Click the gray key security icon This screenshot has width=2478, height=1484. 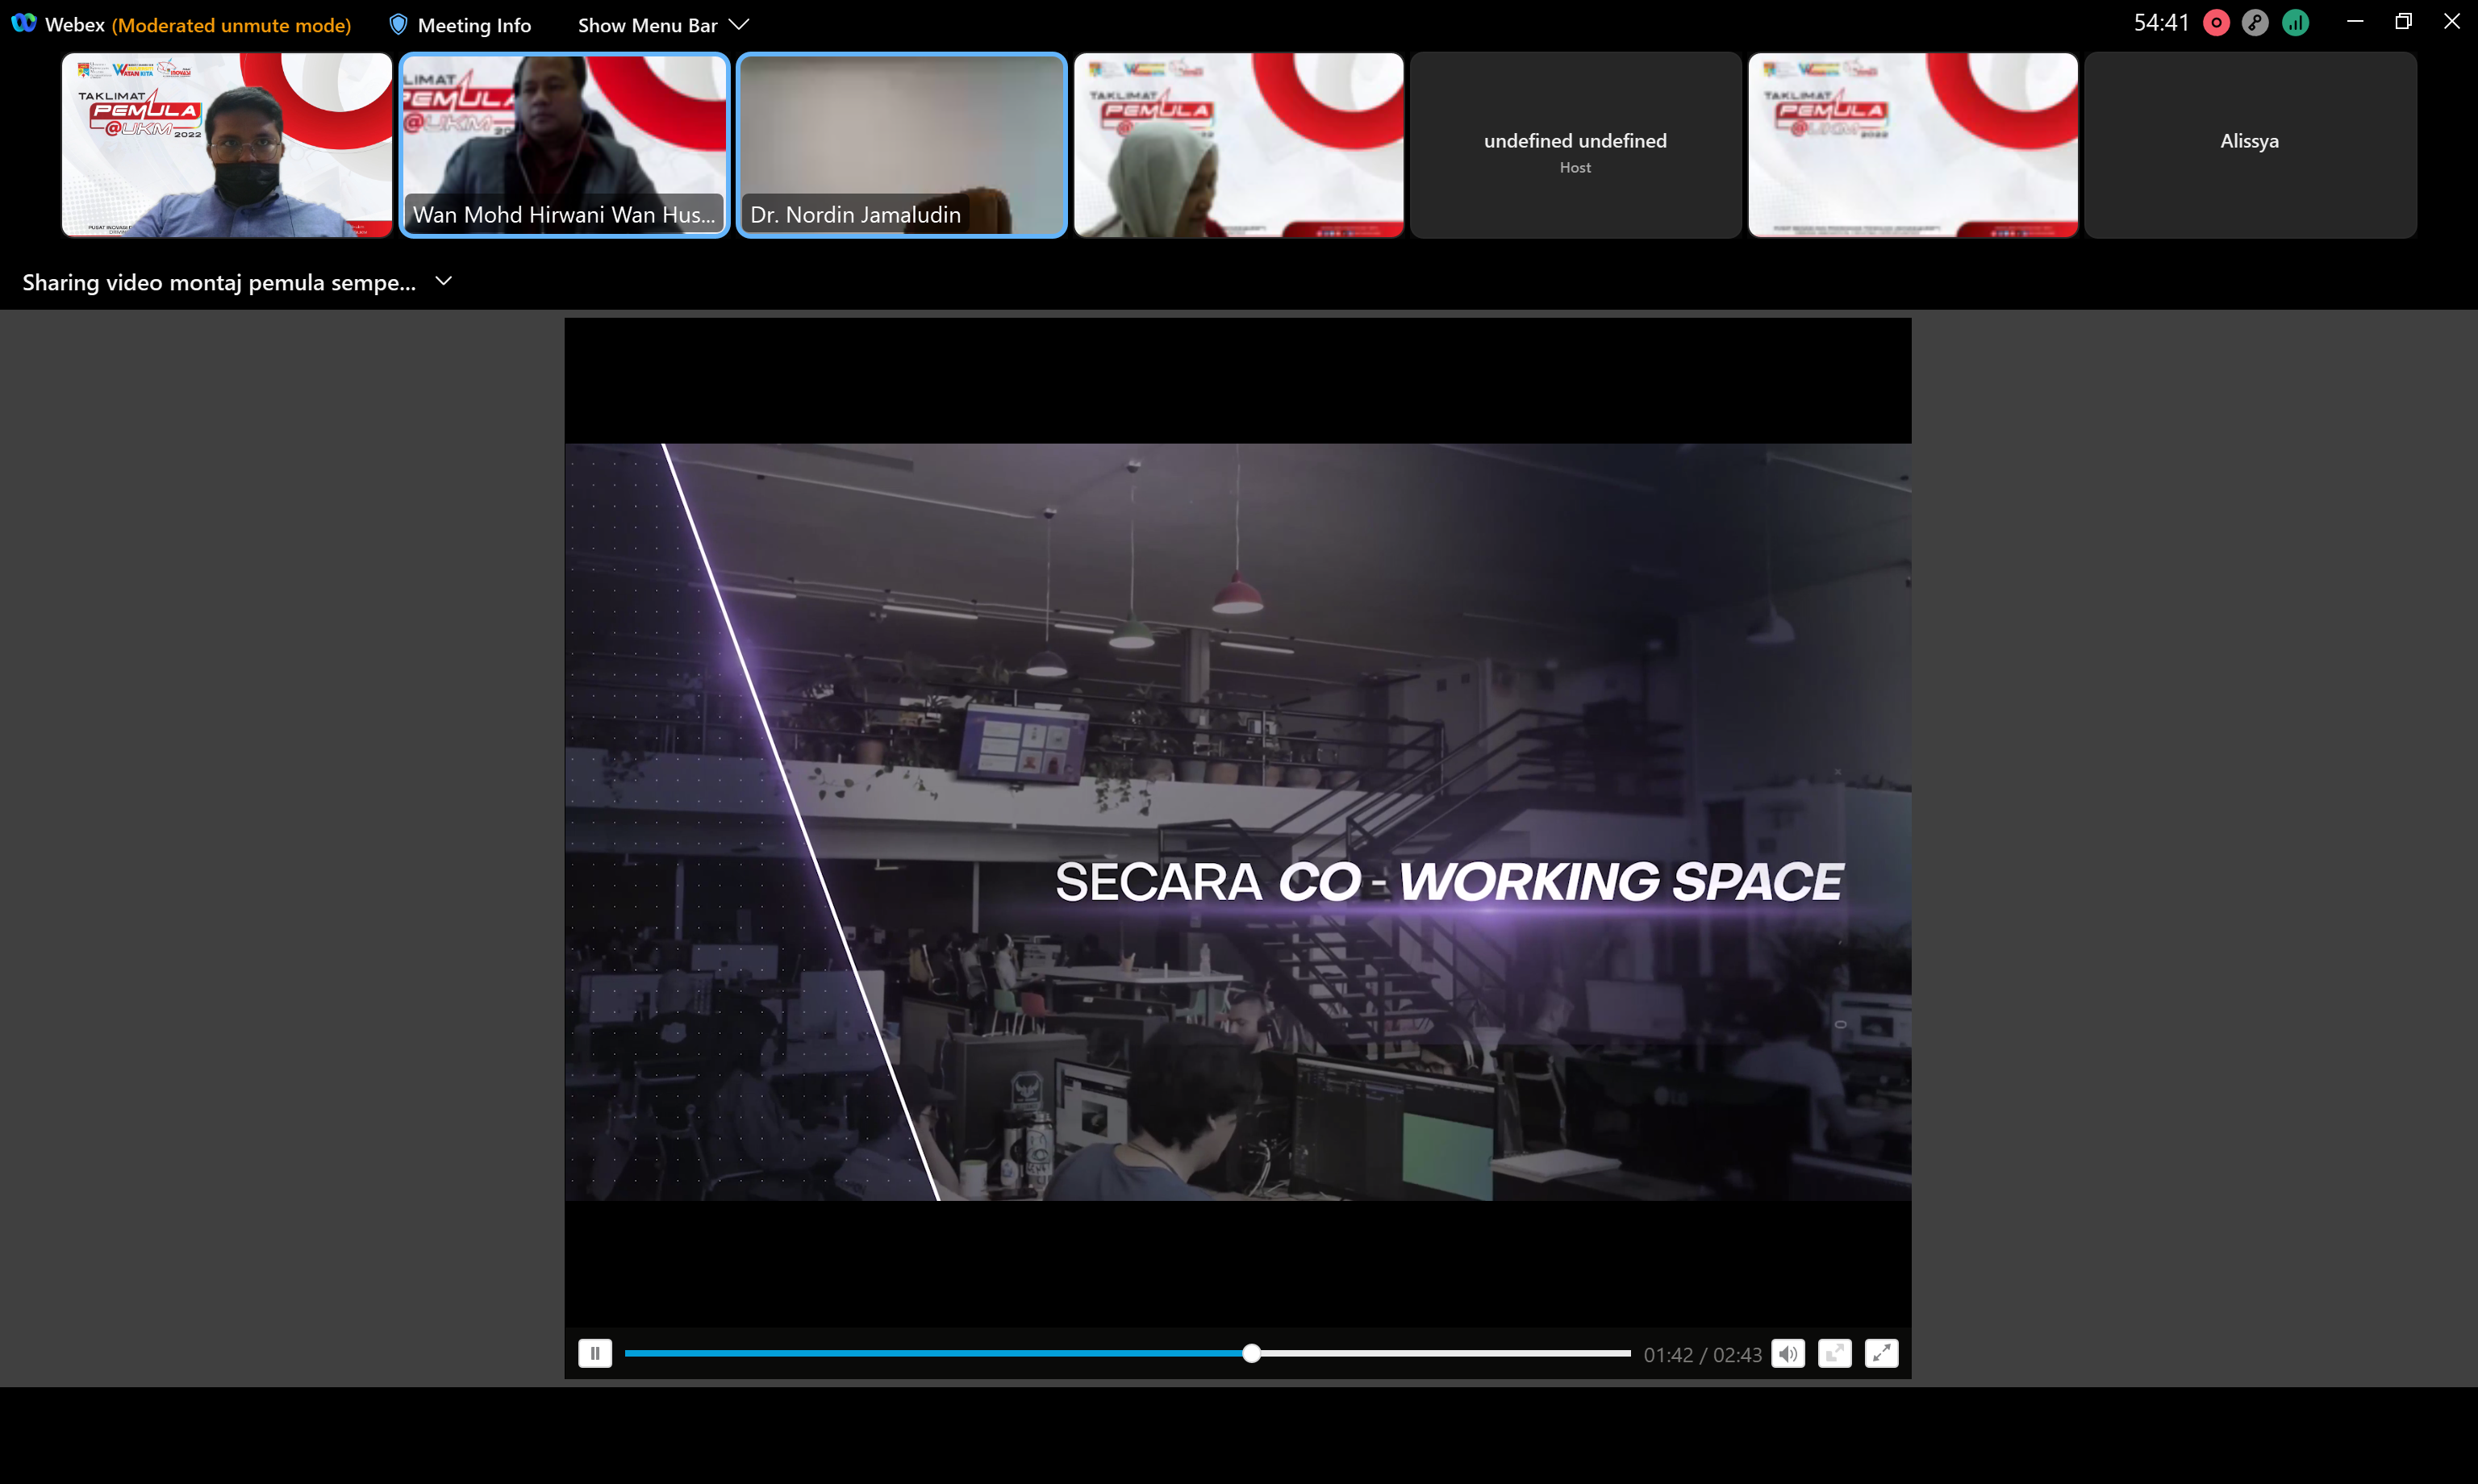(x=2255, y=23)
